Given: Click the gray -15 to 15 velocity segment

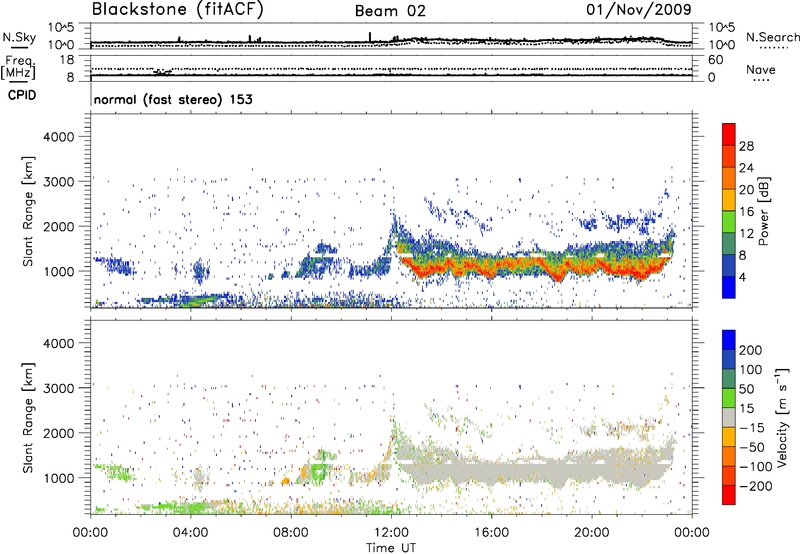Looking at the screenshot, I should pos(729,417).
